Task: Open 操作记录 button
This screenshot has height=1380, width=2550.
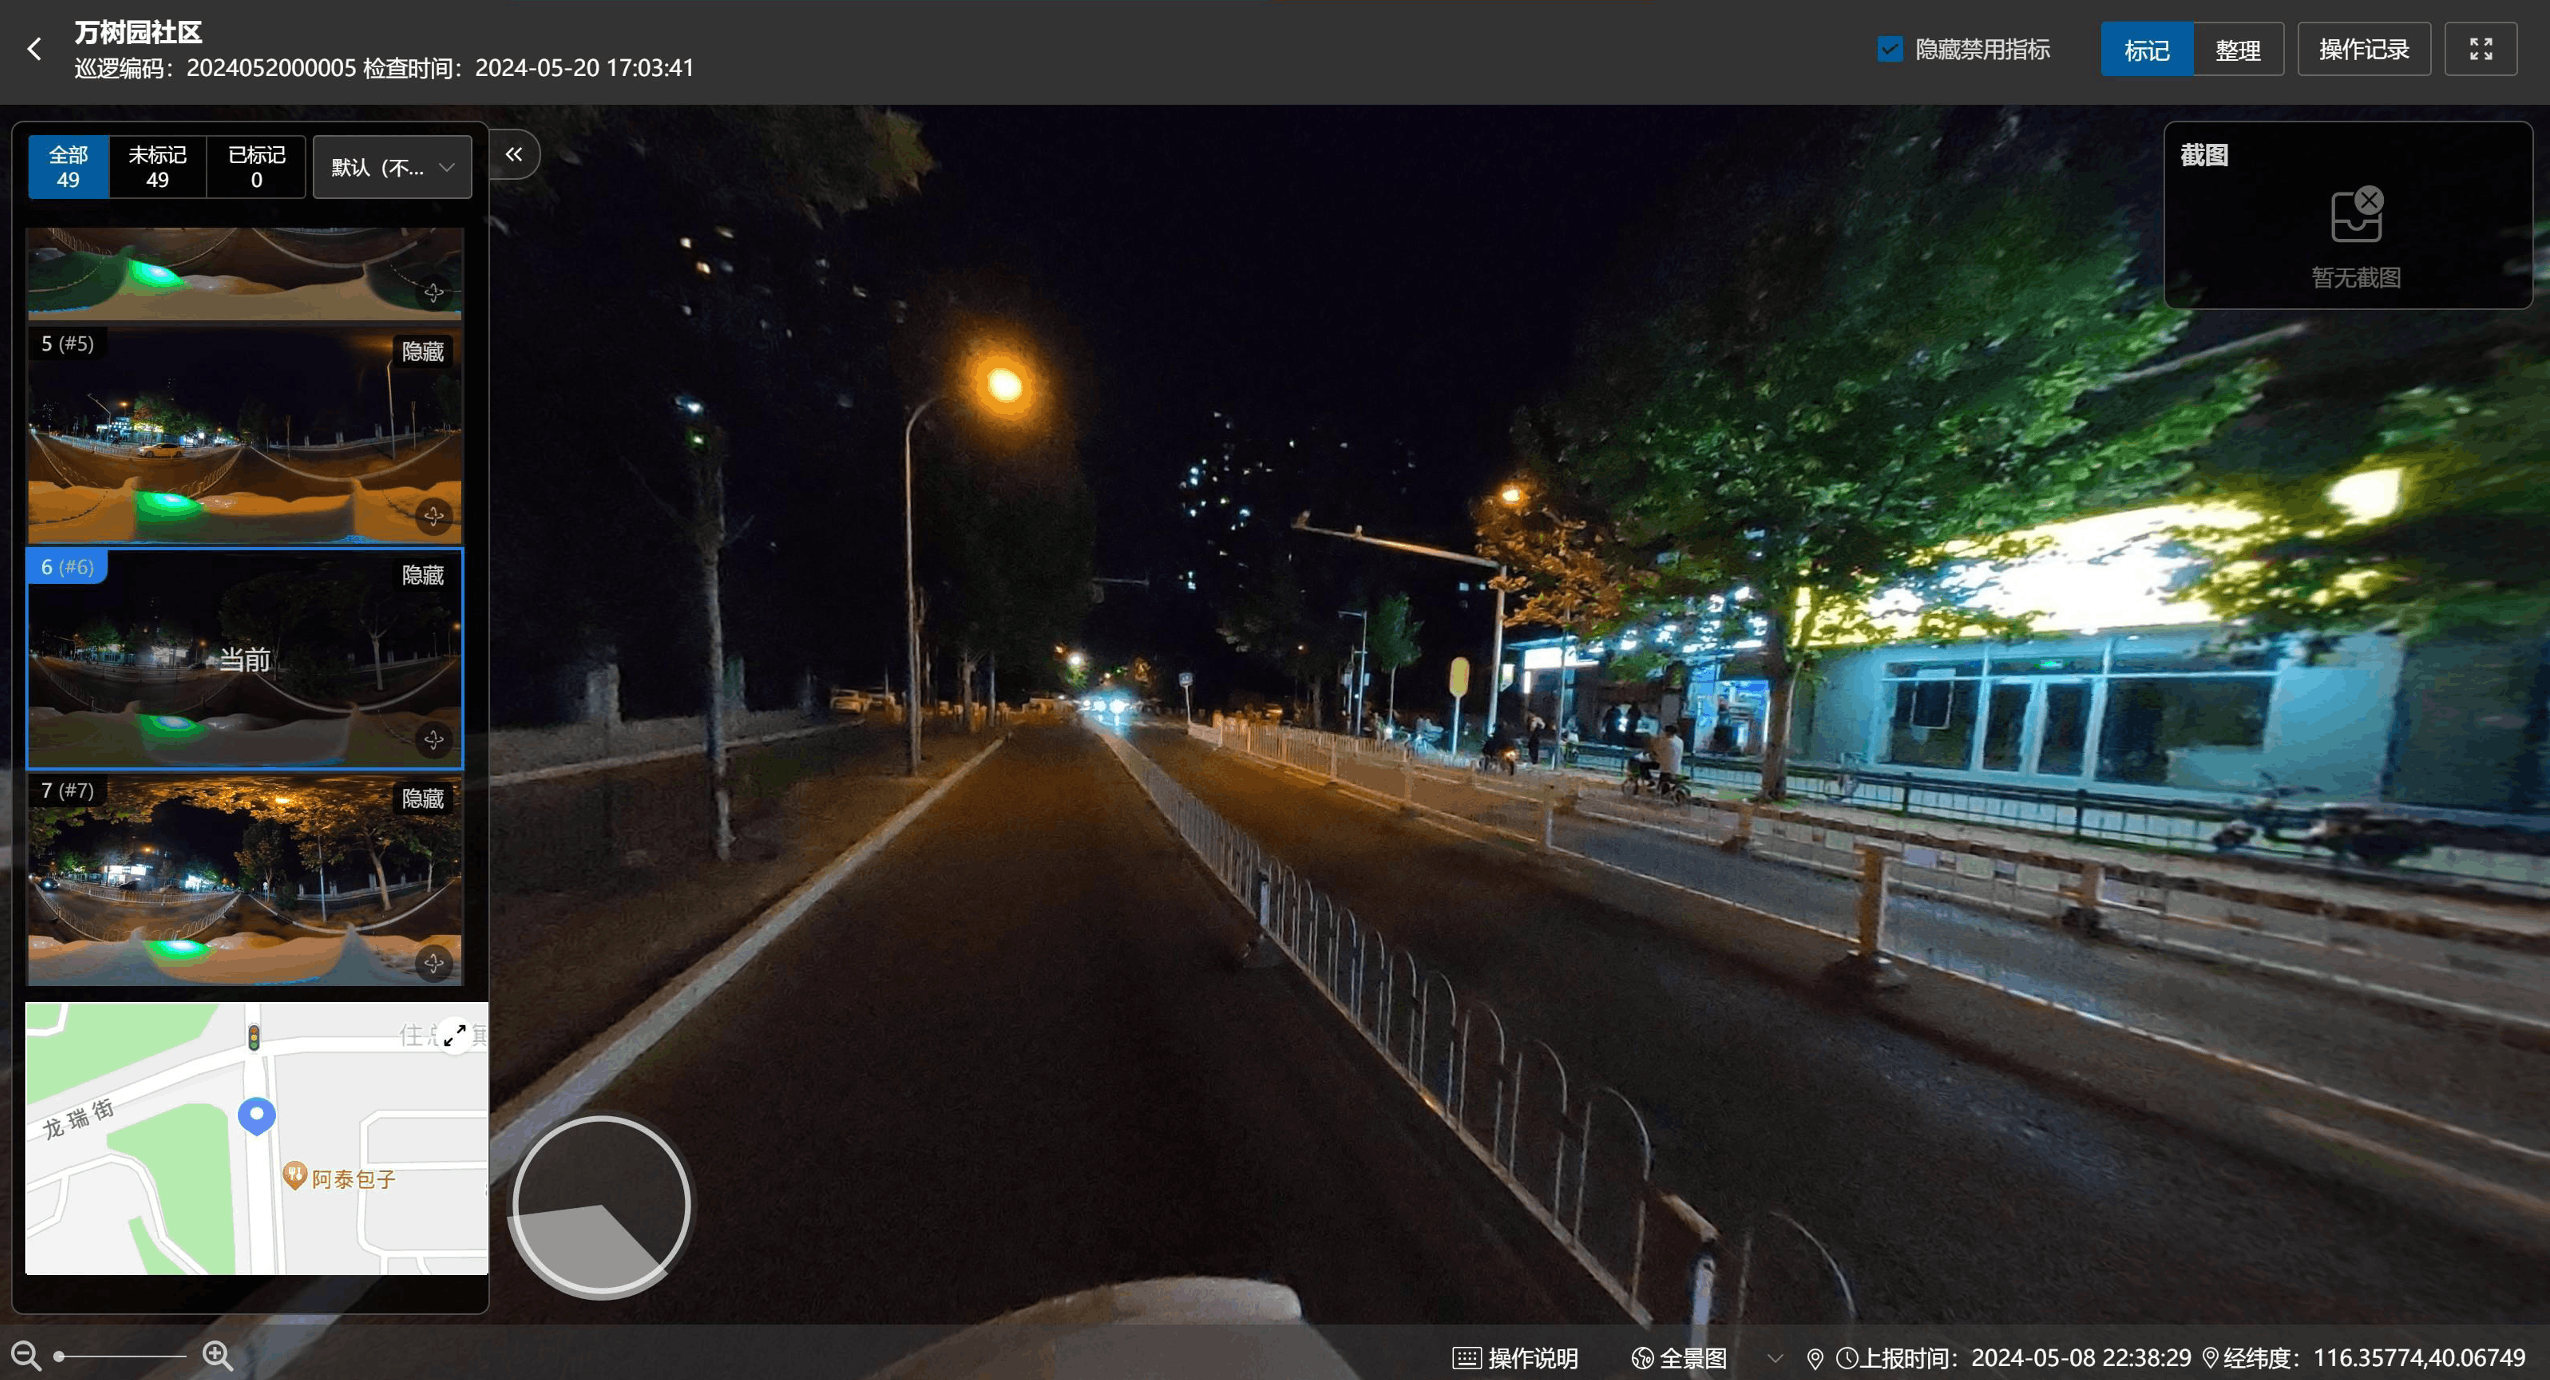Action: coord(2363,49)
